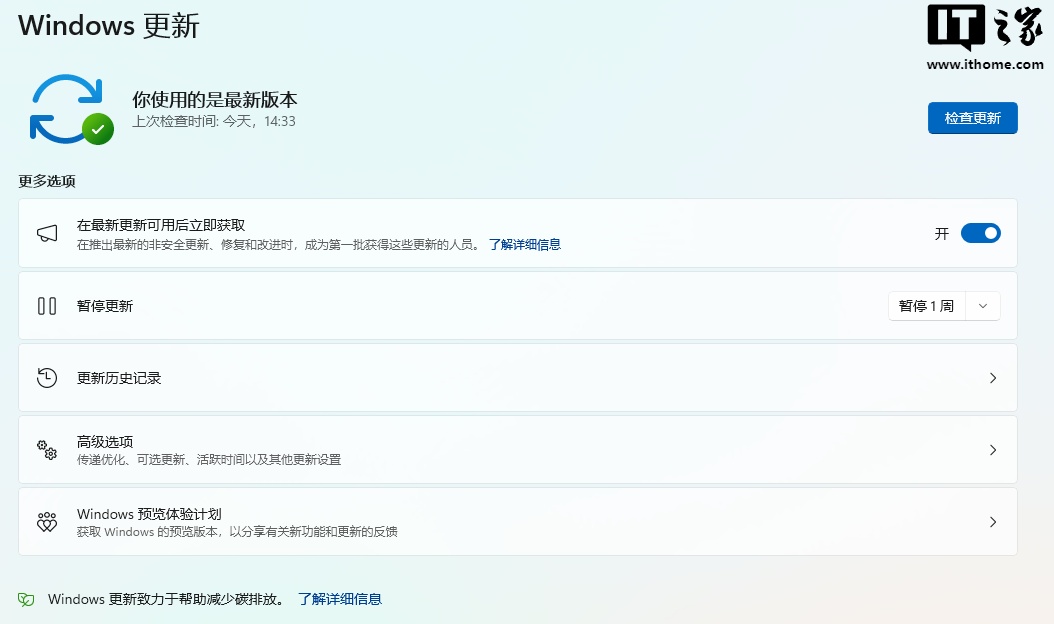Select the 高级选项 entry label
Screen dimensions: 1054x624
pos(105,441)
